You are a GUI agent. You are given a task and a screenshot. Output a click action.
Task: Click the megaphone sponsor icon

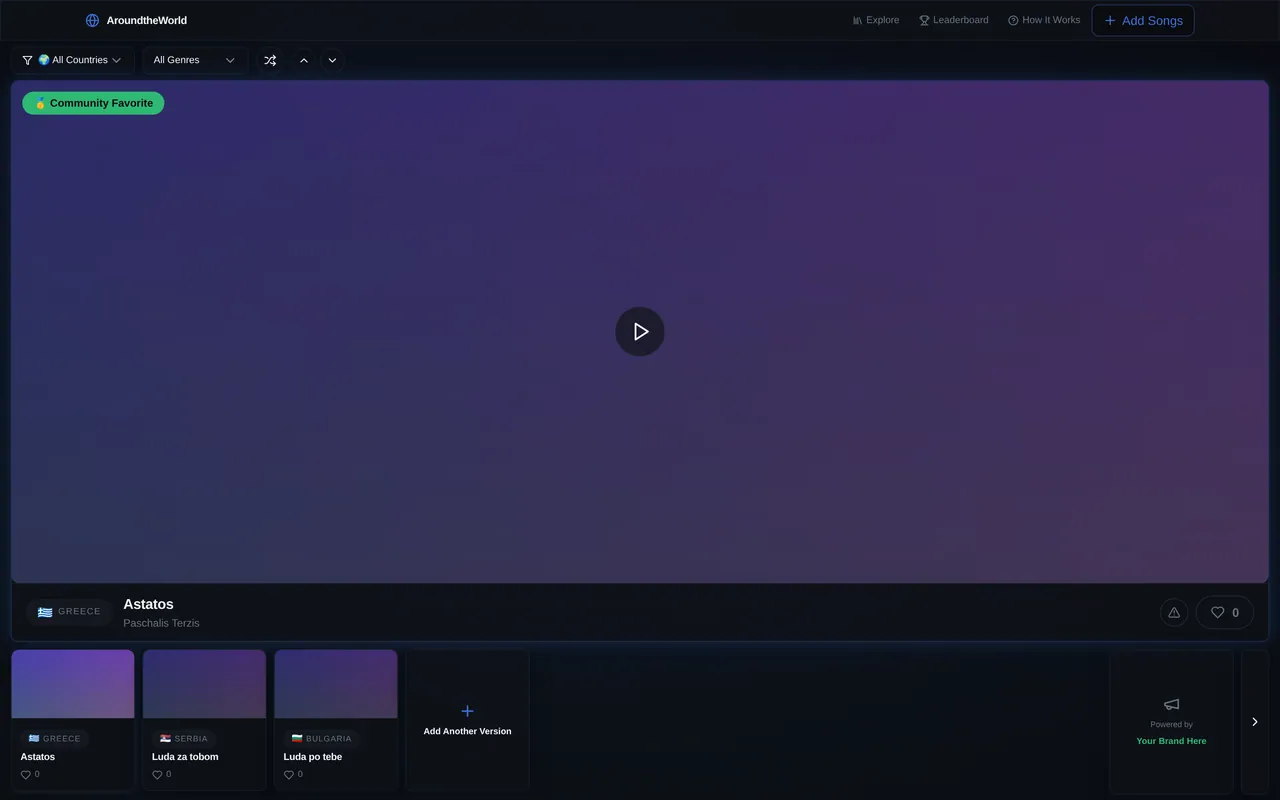pyautogui.click(x=1172, y=705)
